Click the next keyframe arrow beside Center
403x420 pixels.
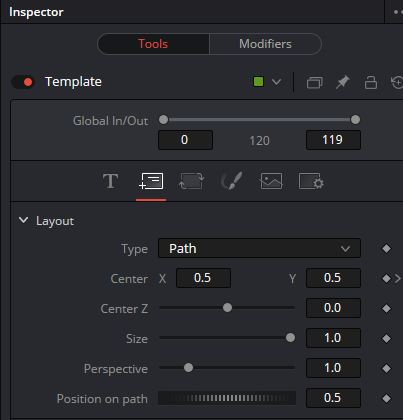[x=398, y=278]
